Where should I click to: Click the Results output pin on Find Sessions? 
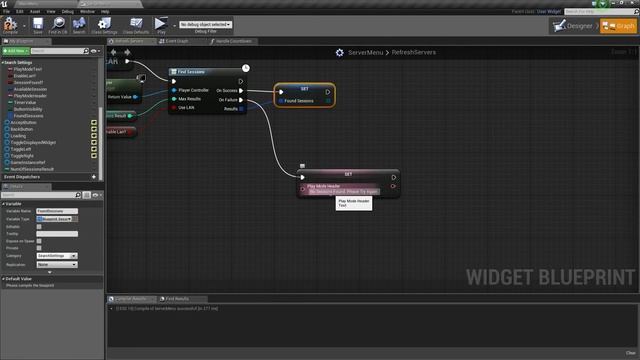(241, 109)
